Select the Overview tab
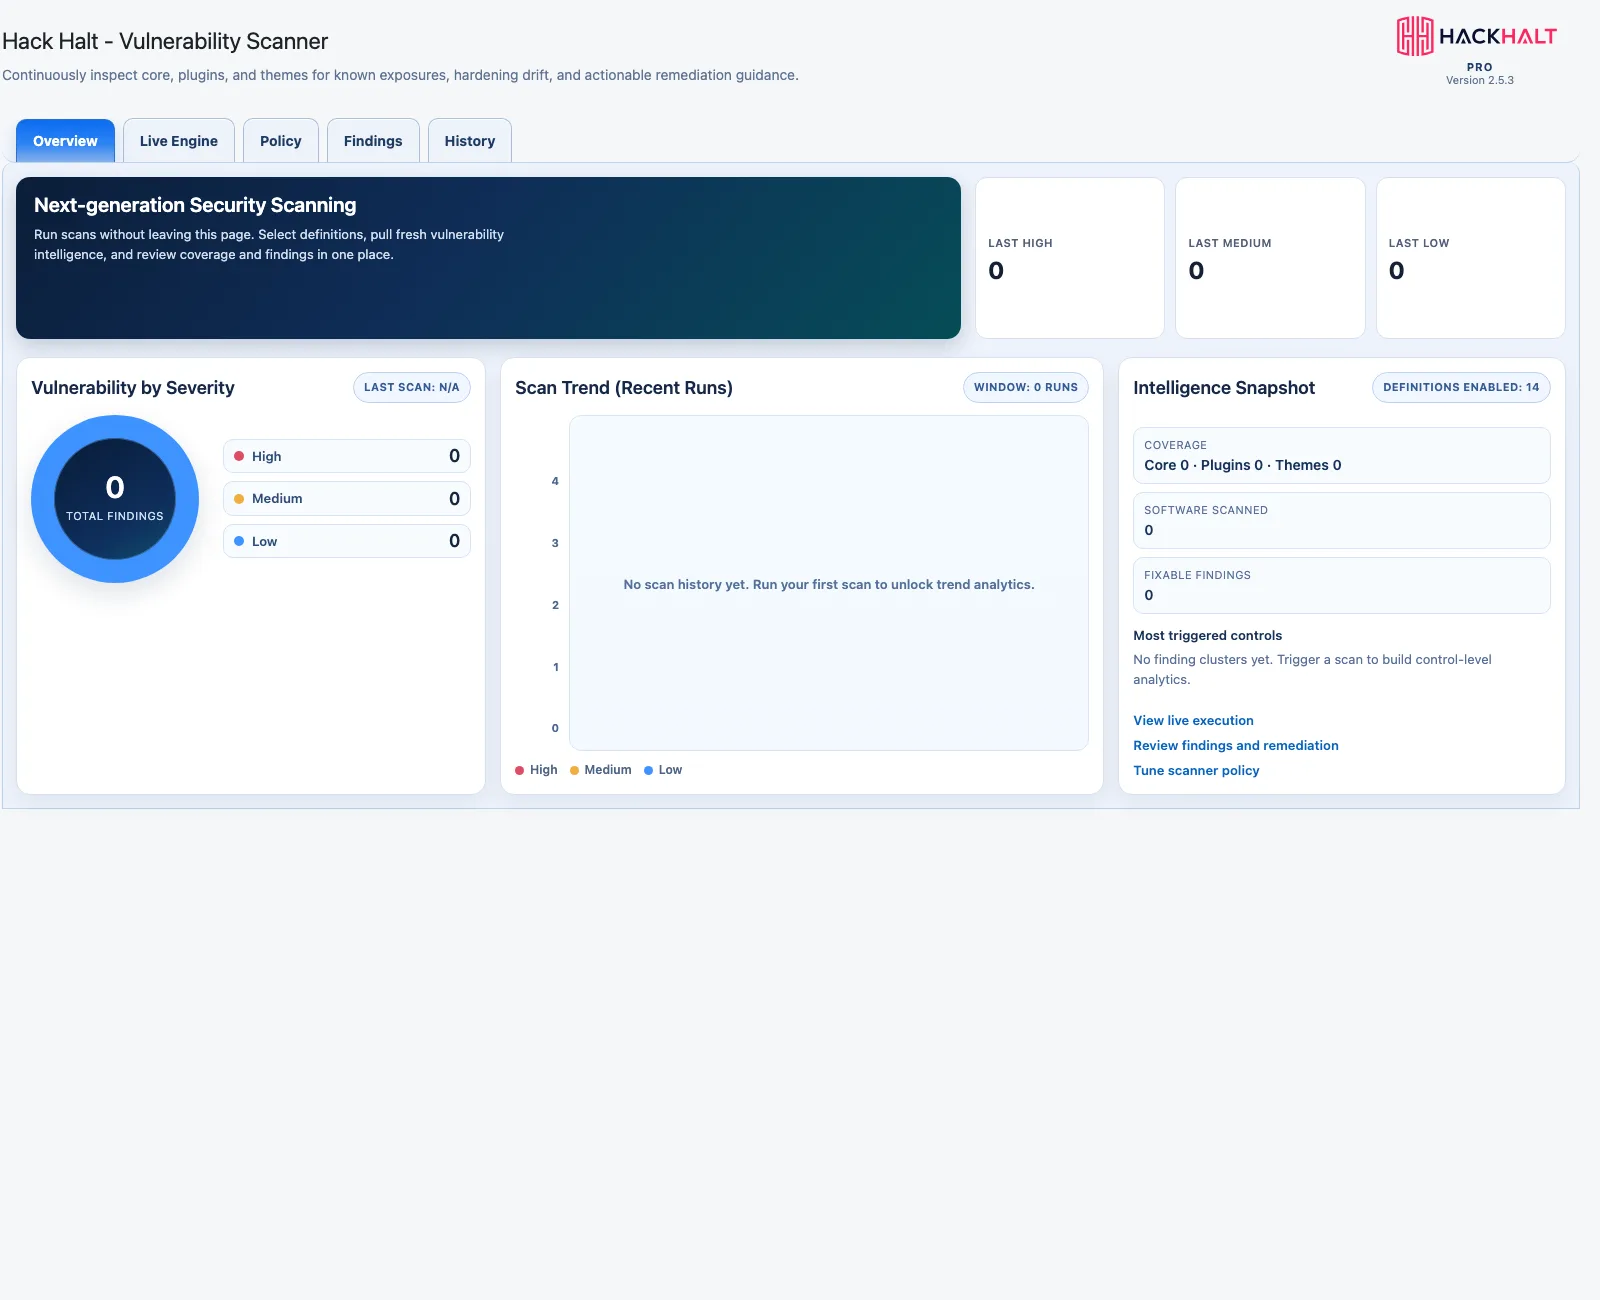The width and height of the screenshot is (1600, 1300). pyautogui.click(x=65, y=141)
